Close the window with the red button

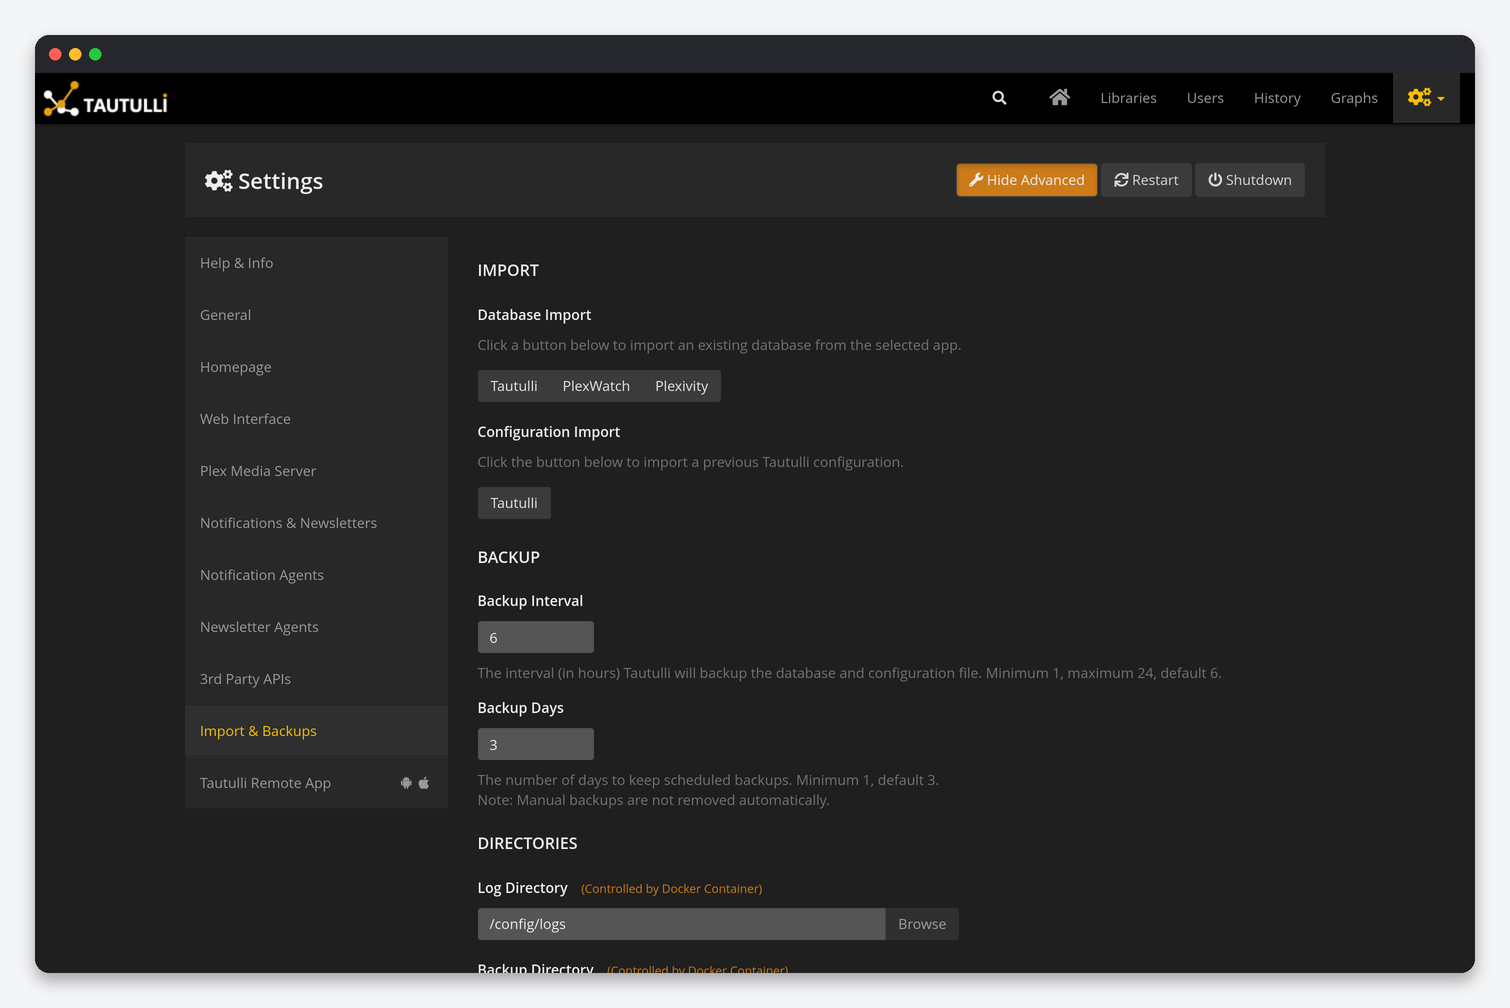[55, 54]
